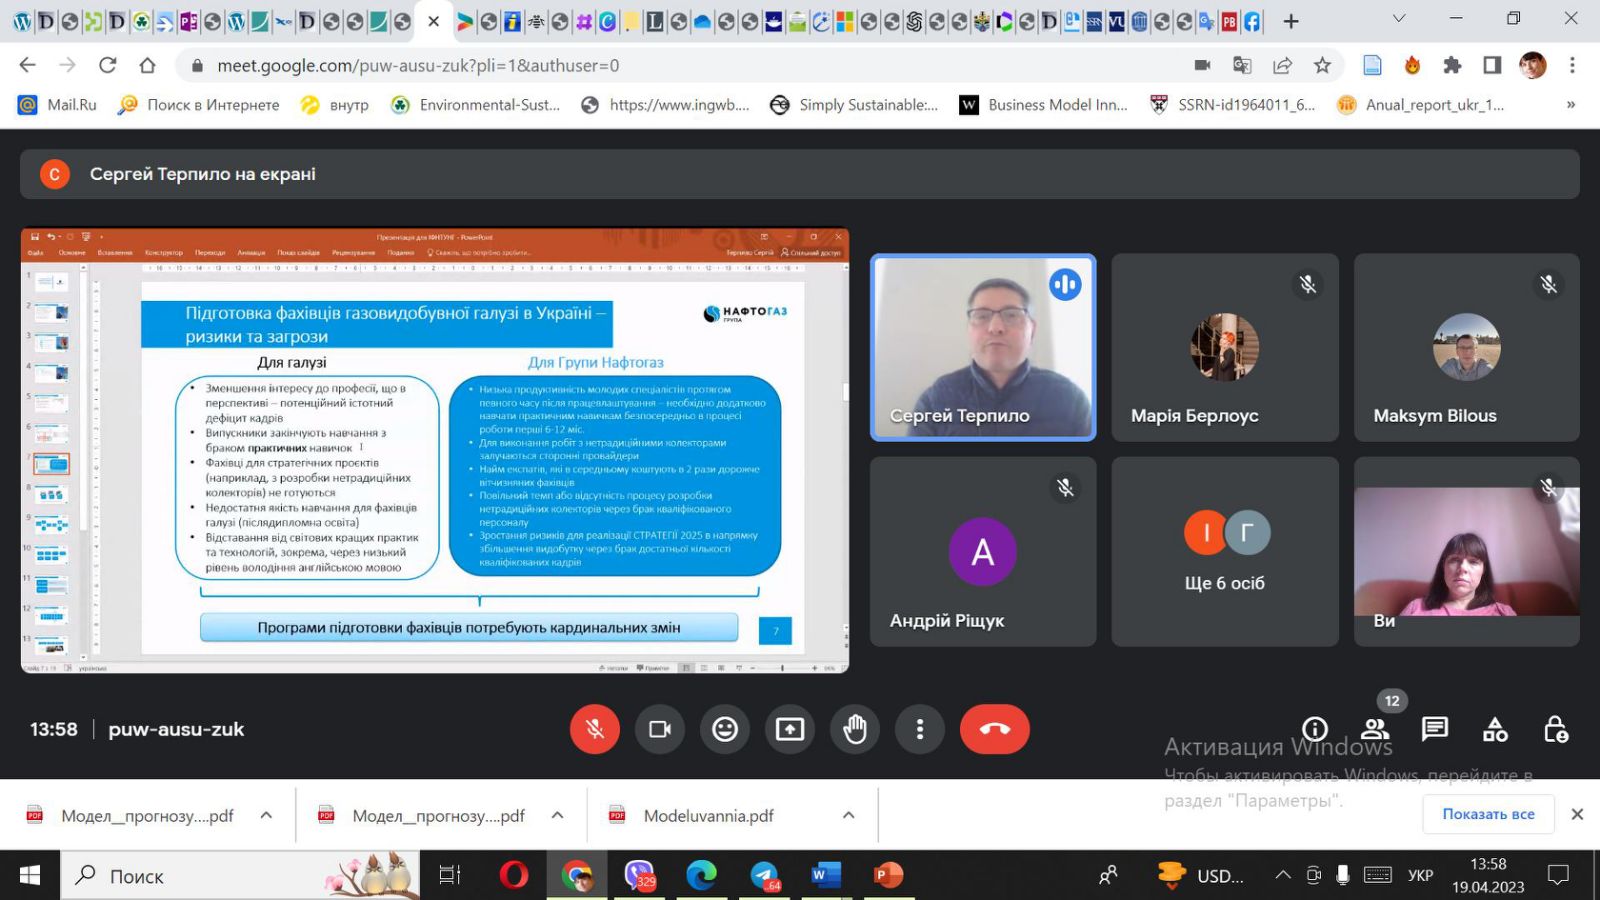This screenshot has height=900, width=1600.
Task: Click the present screen icon
Action: tap(790, 729)
